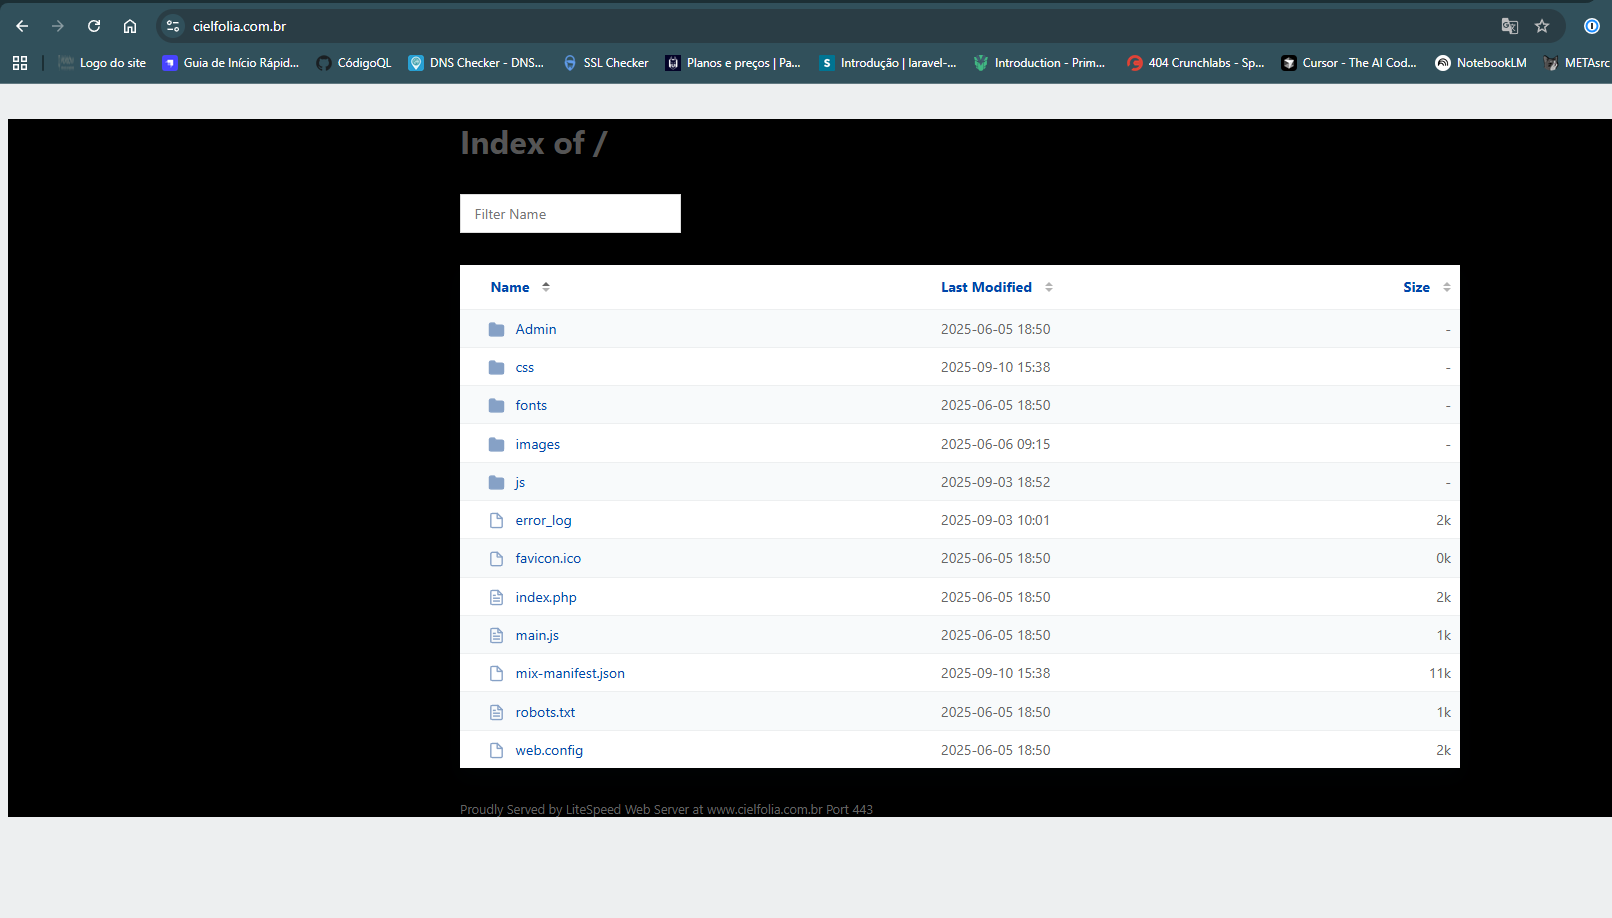Open the DNS Checker bookmark
1612x918 pixels.
476,63
